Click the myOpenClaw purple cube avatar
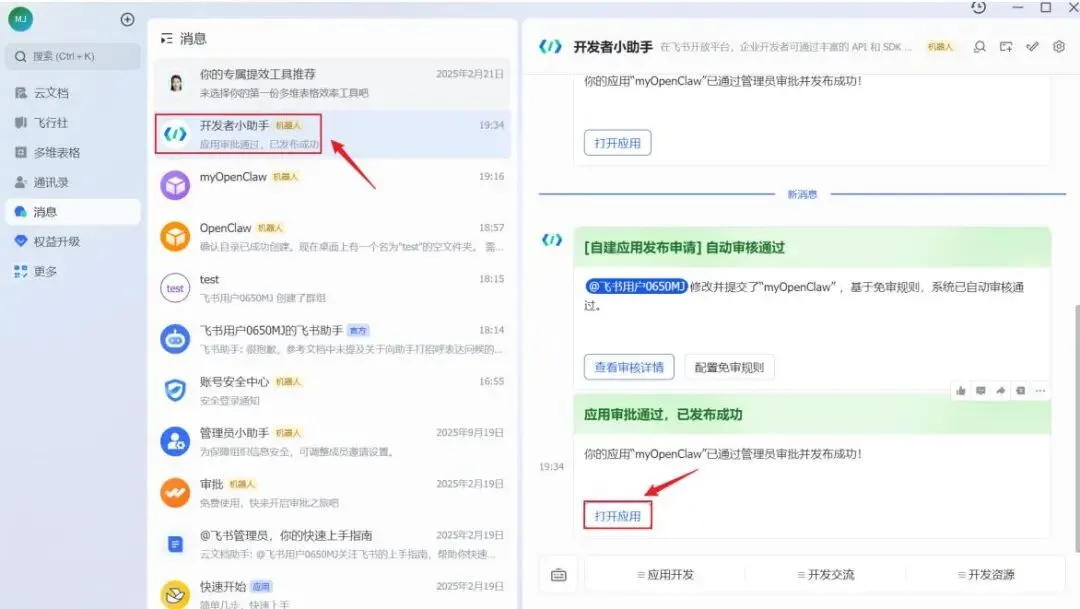Viewport: 1080px width, 609px height. [x=175, y=185]
